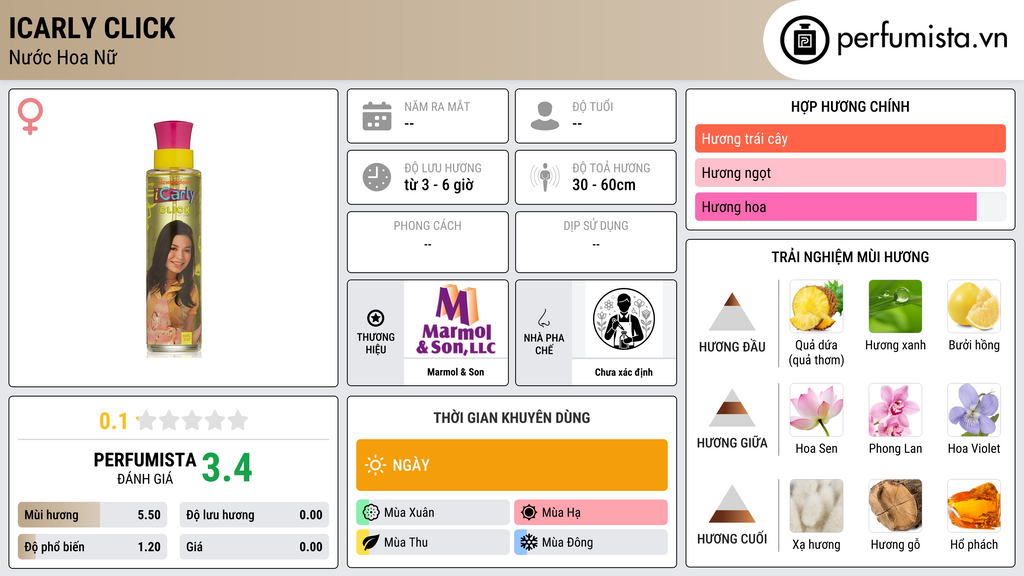This screenshot has width=1024, height=576.
Task: Click the star badge icon above Thương hiệu
Action: click(376, 318)
